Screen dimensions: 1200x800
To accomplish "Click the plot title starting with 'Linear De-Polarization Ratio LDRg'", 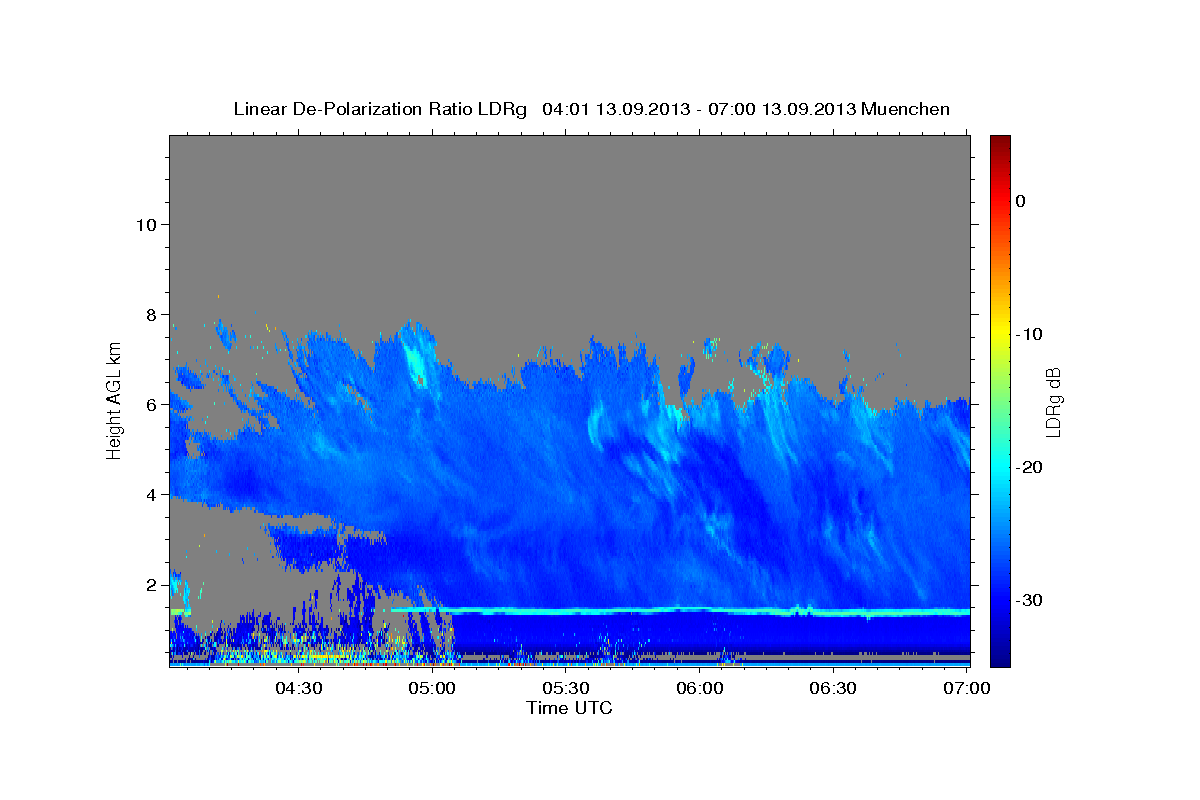I will 591,109.
